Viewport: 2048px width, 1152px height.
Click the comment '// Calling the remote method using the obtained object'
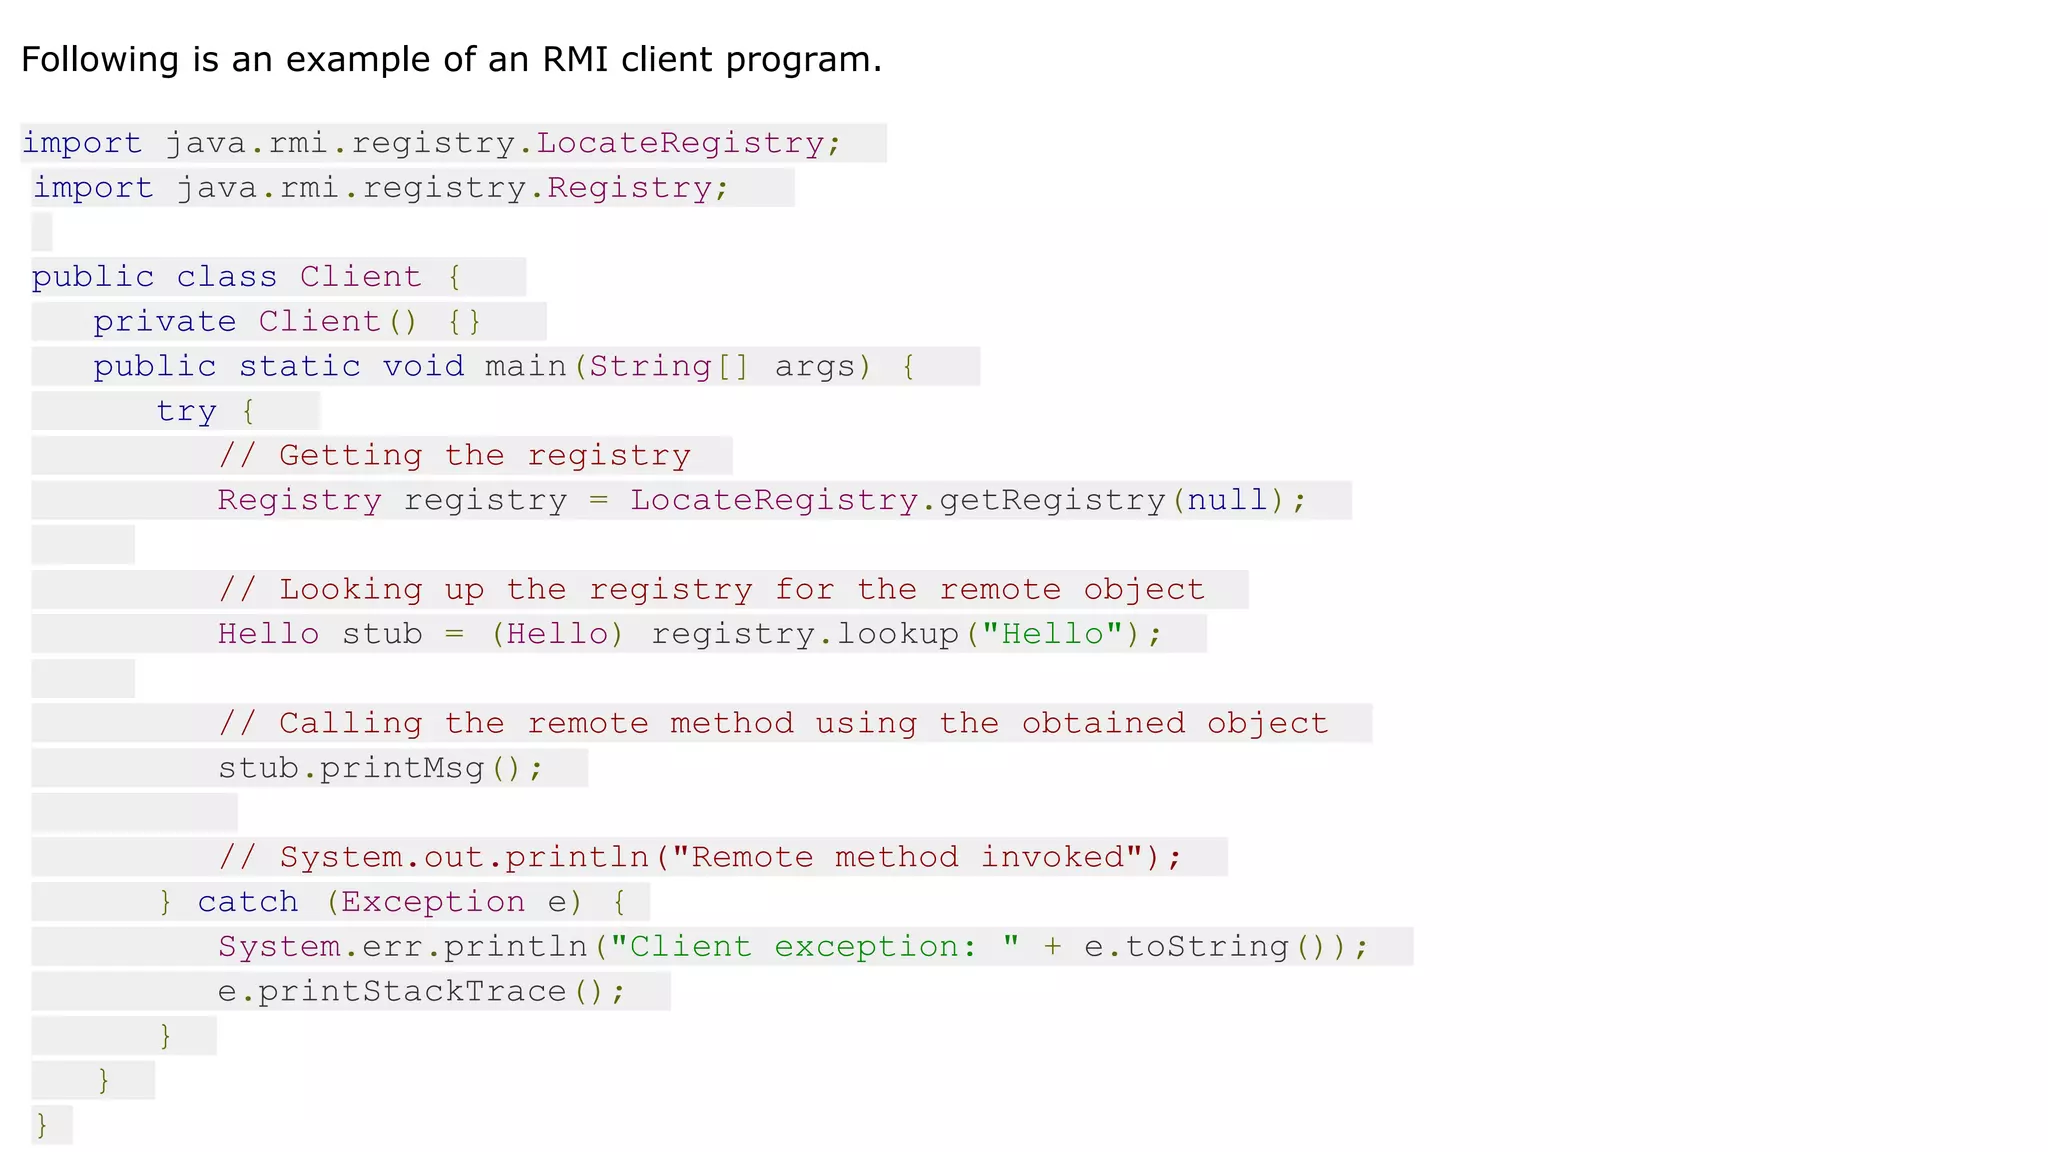tap(774, 724)
